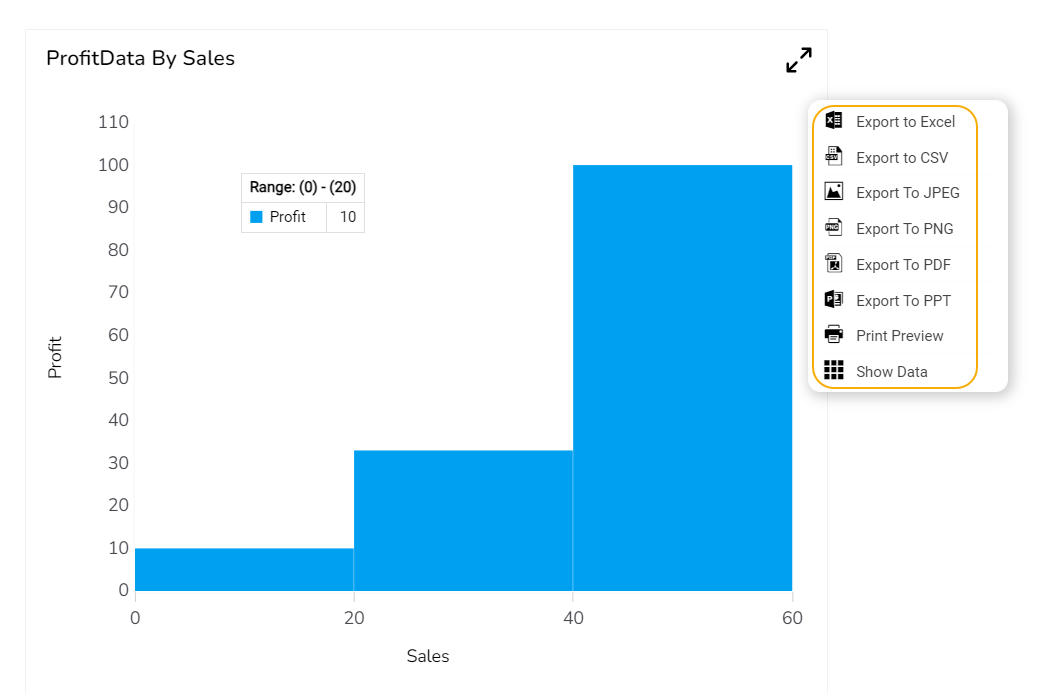Click the printer icon
Screen dimensions: 1040x693
click(x=834, y=335)
